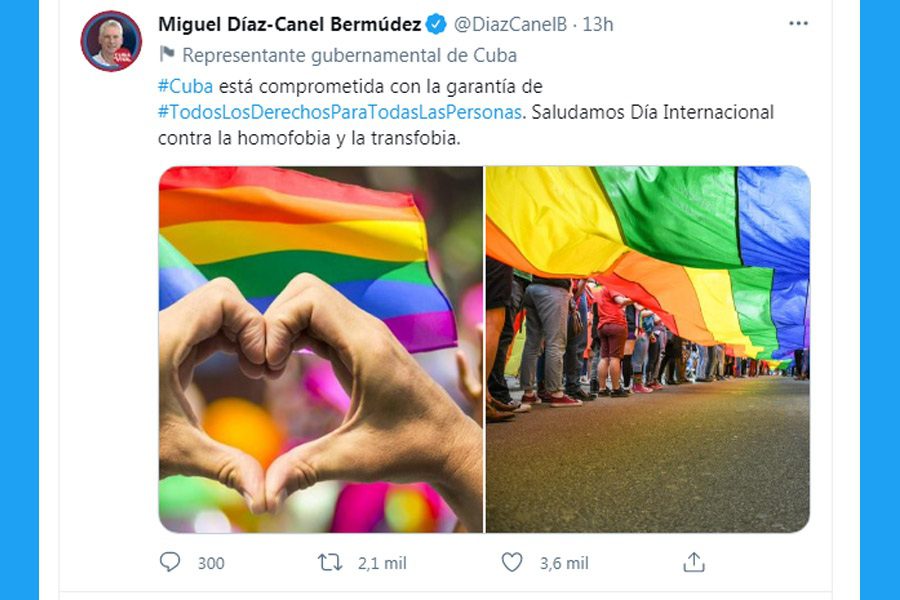Click the 300 replies count
900x600 pixels.
[211, 563]
